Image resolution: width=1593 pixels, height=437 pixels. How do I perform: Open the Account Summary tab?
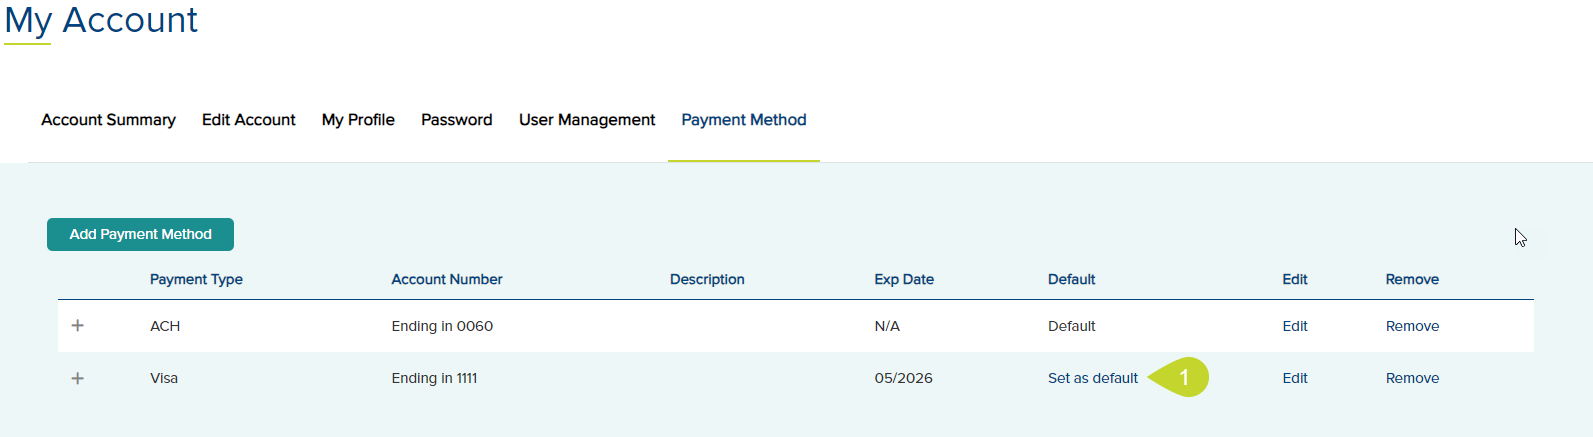[x=108, y=120]
